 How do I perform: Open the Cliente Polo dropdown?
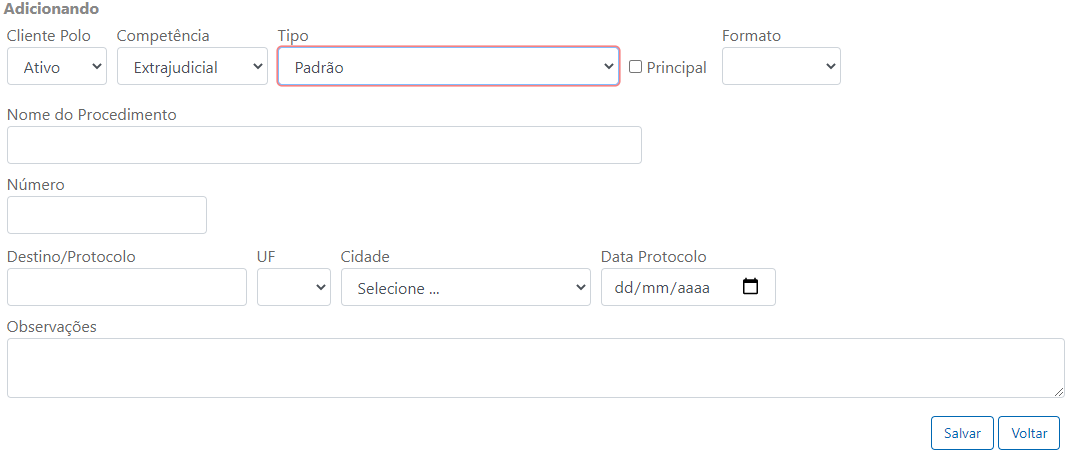click(x=57, y=66)
